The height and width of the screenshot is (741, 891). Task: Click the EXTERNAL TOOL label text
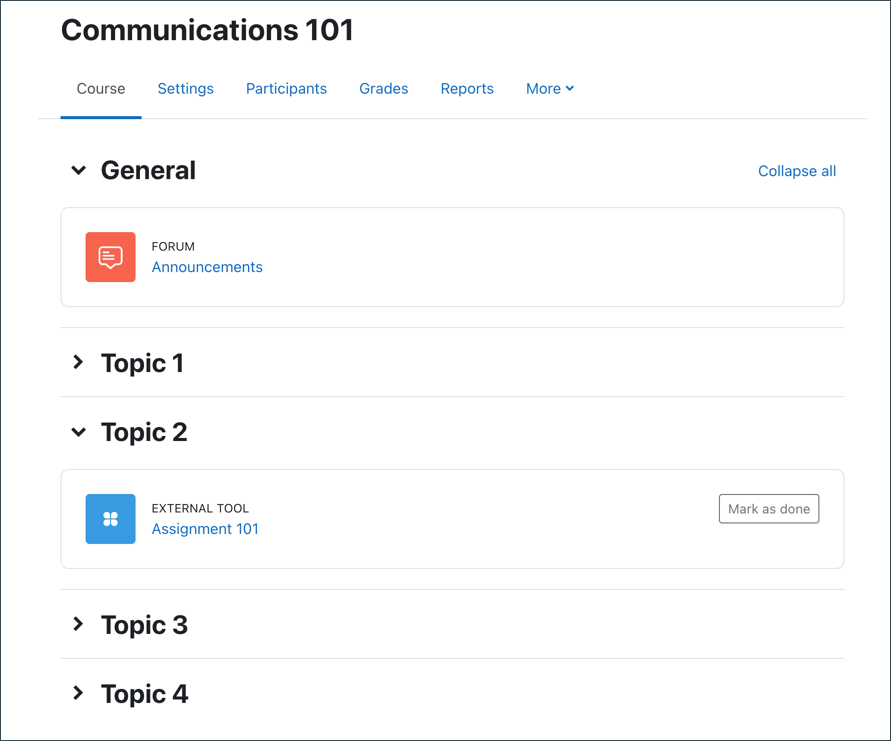(200, 509)
